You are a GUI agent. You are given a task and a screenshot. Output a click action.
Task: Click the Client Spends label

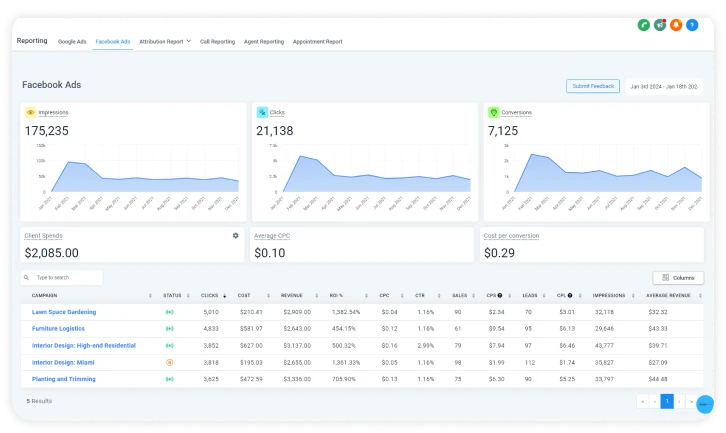tap(44, 236)
